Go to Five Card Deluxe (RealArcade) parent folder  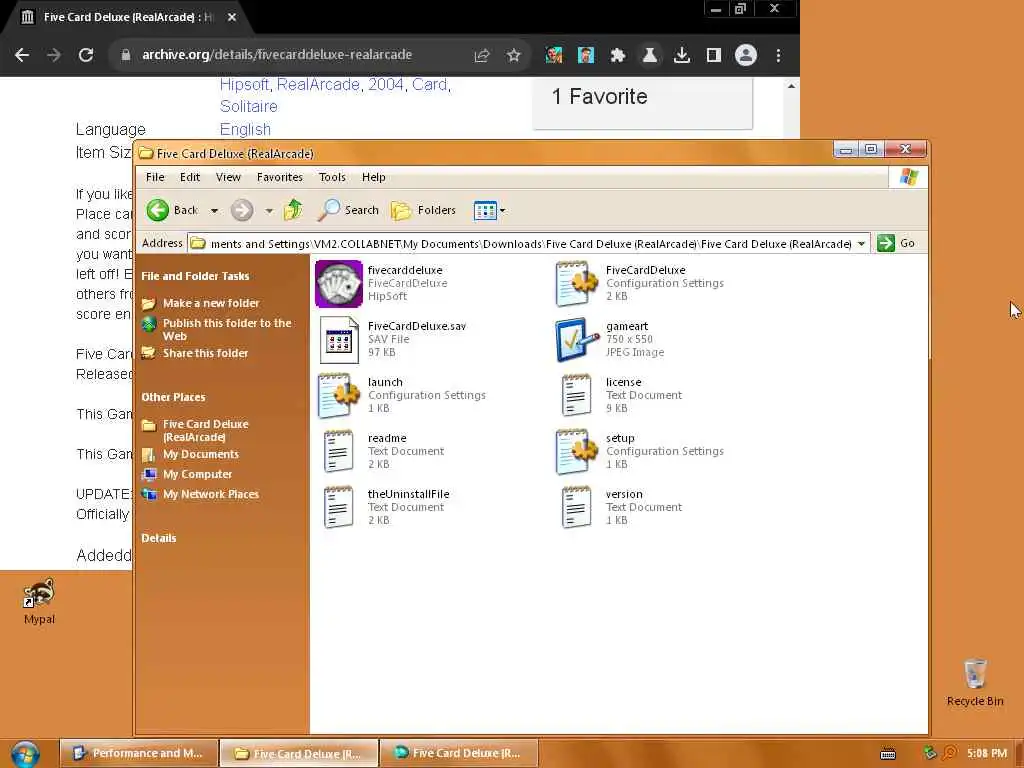tap(205, 430)
